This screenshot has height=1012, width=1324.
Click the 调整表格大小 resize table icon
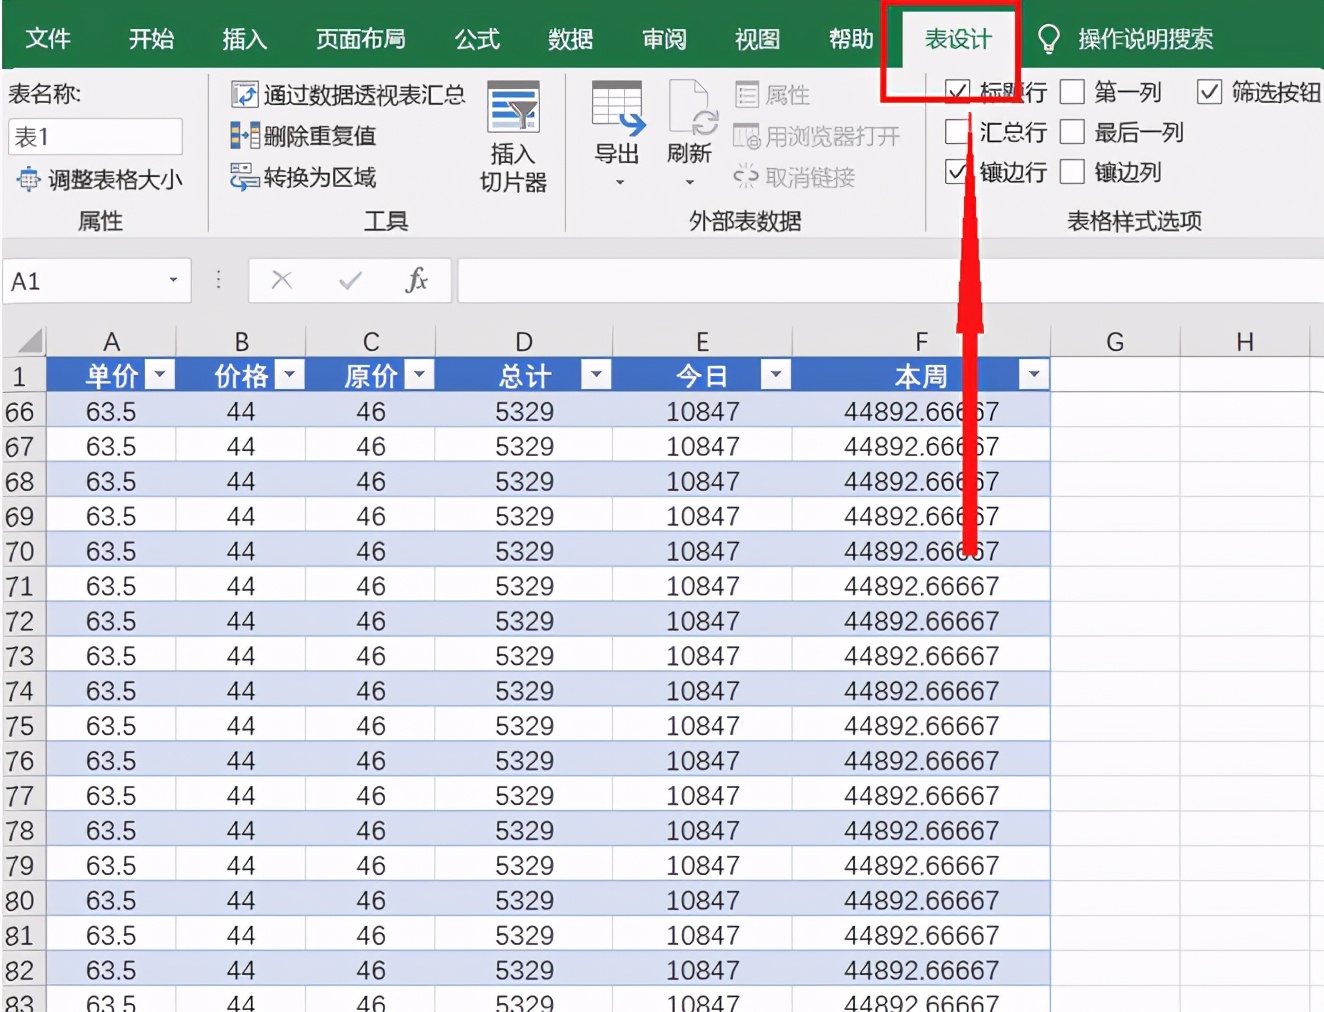click(x=28, y=180)
